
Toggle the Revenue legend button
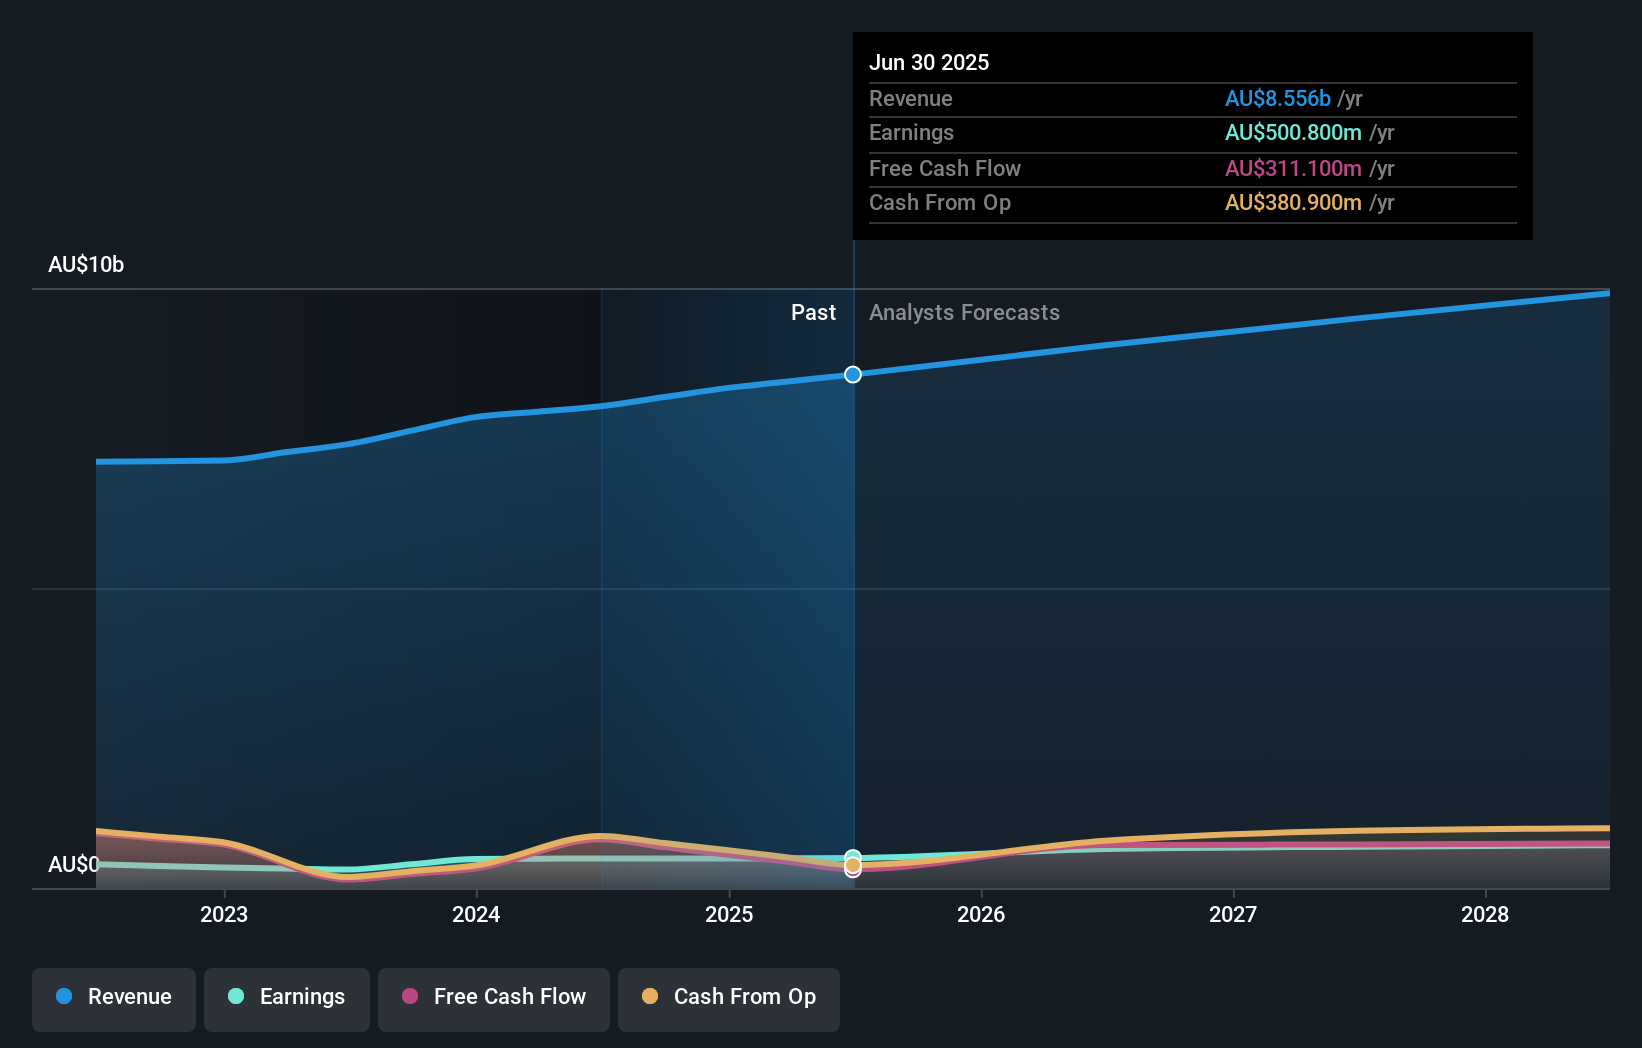click(114, 999)
